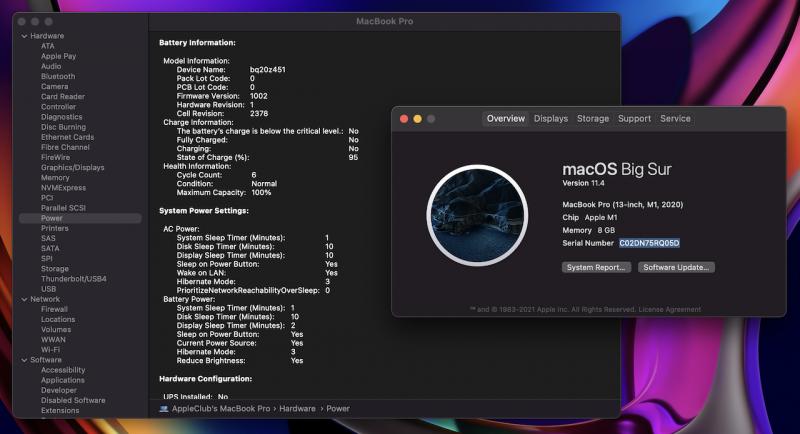
Task: Open Firewall under Network
Action: click(x=54, y=310)
